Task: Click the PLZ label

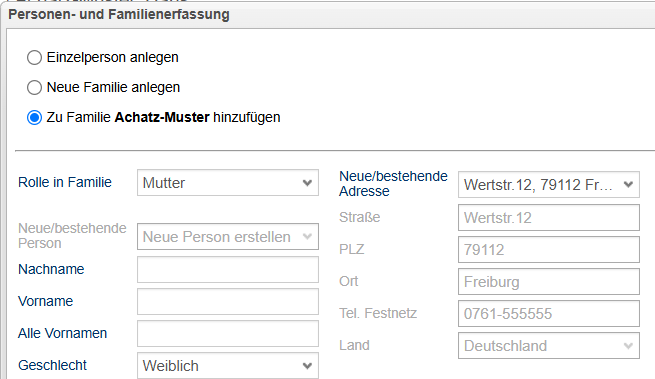Action: pos(352,249)
